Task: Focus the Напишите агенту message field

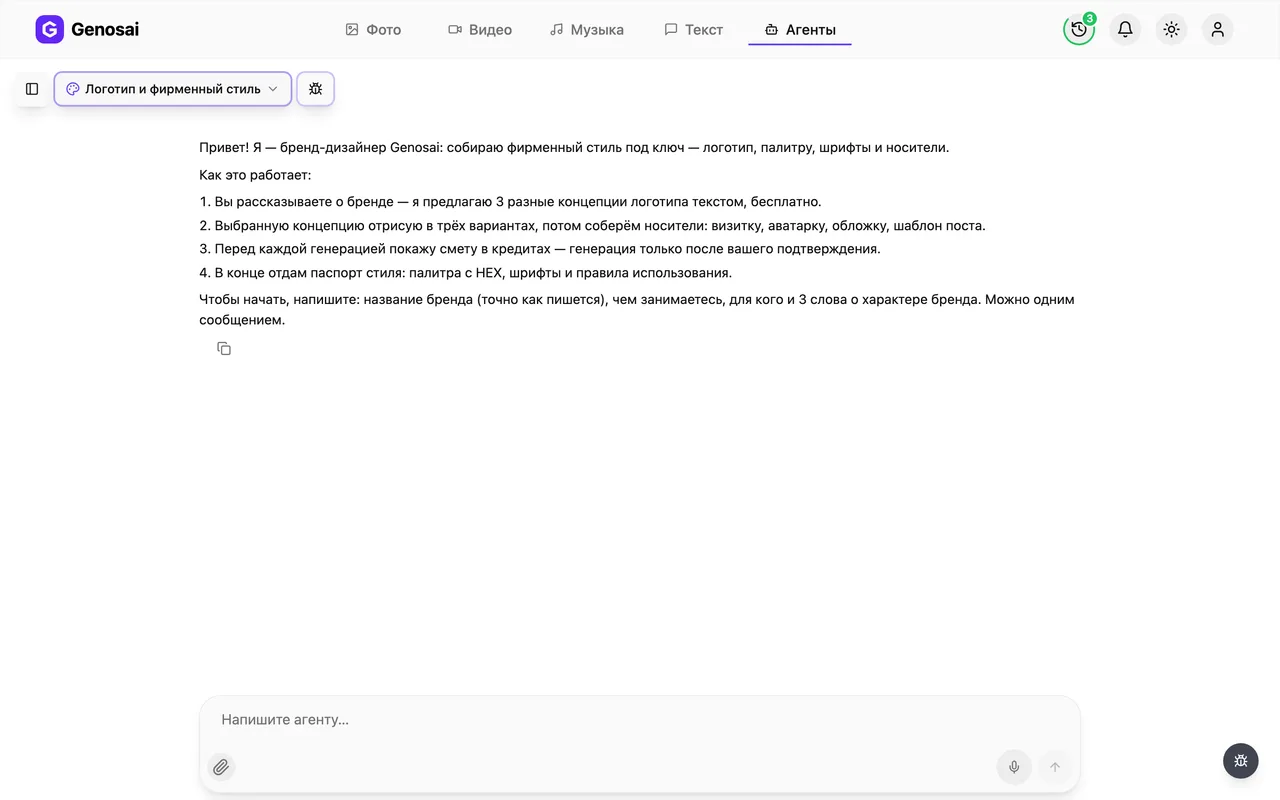Action: [640, 720]
